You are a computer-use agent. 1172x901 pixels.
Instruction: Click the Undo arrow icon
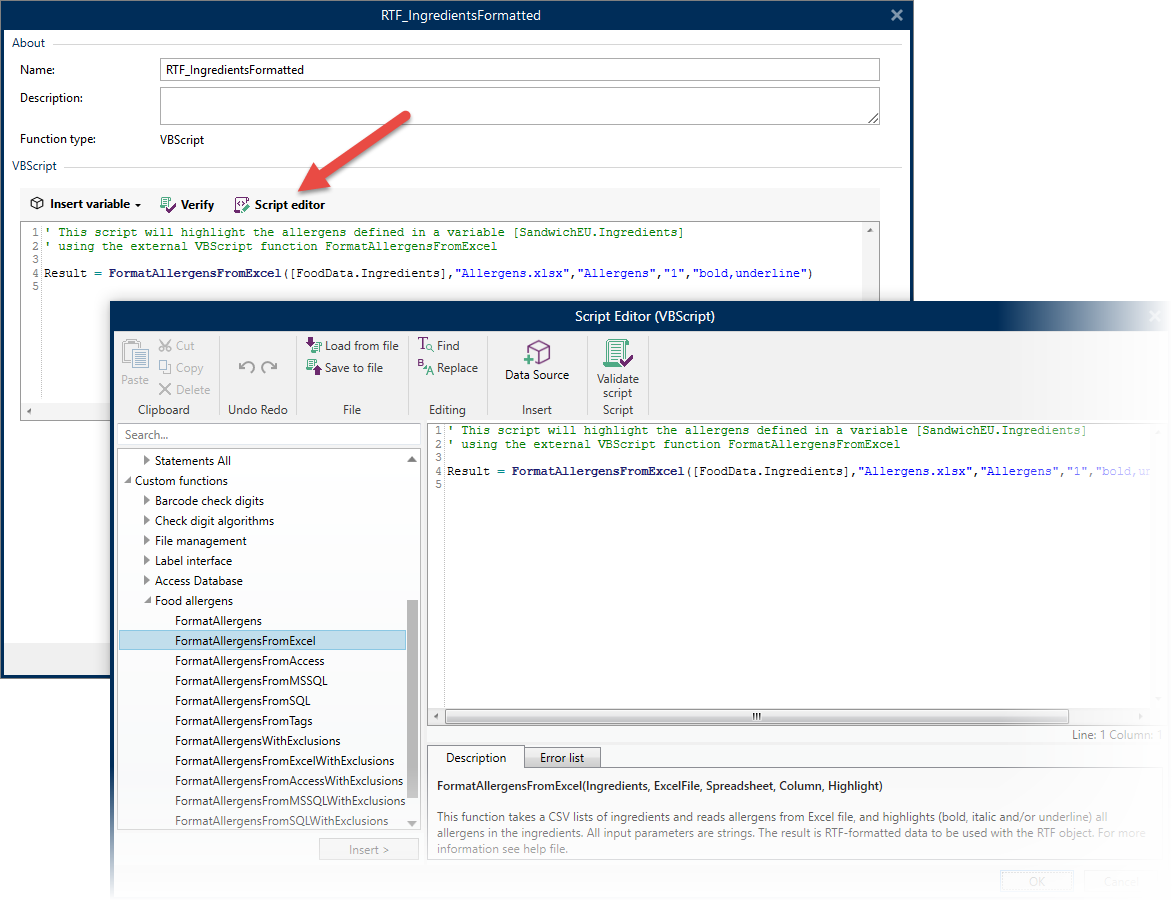[247, 366]
